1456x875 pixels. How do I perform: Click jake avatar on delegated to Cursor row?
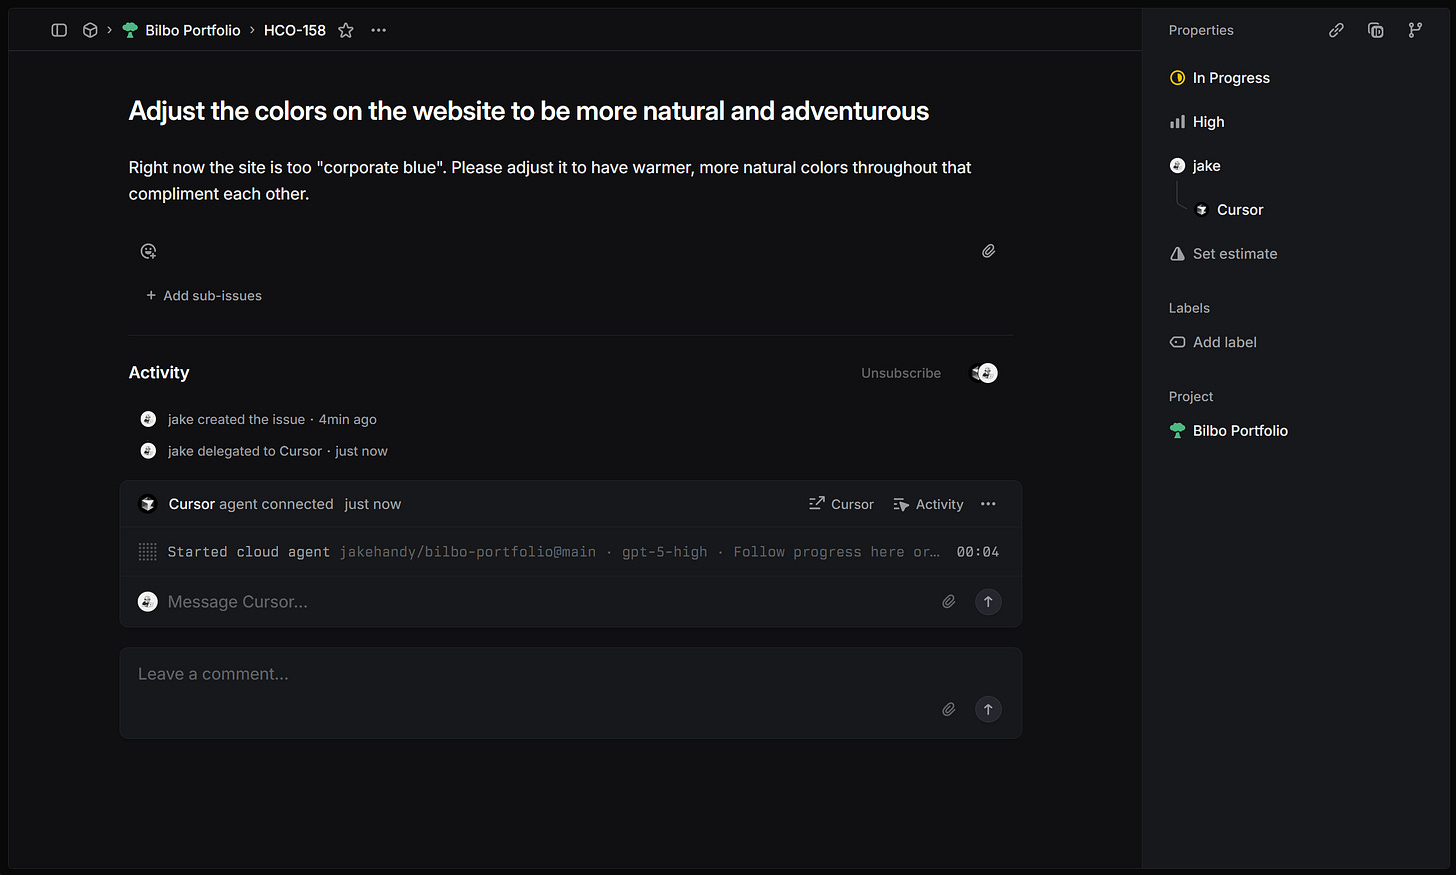[x=148, y=451]
